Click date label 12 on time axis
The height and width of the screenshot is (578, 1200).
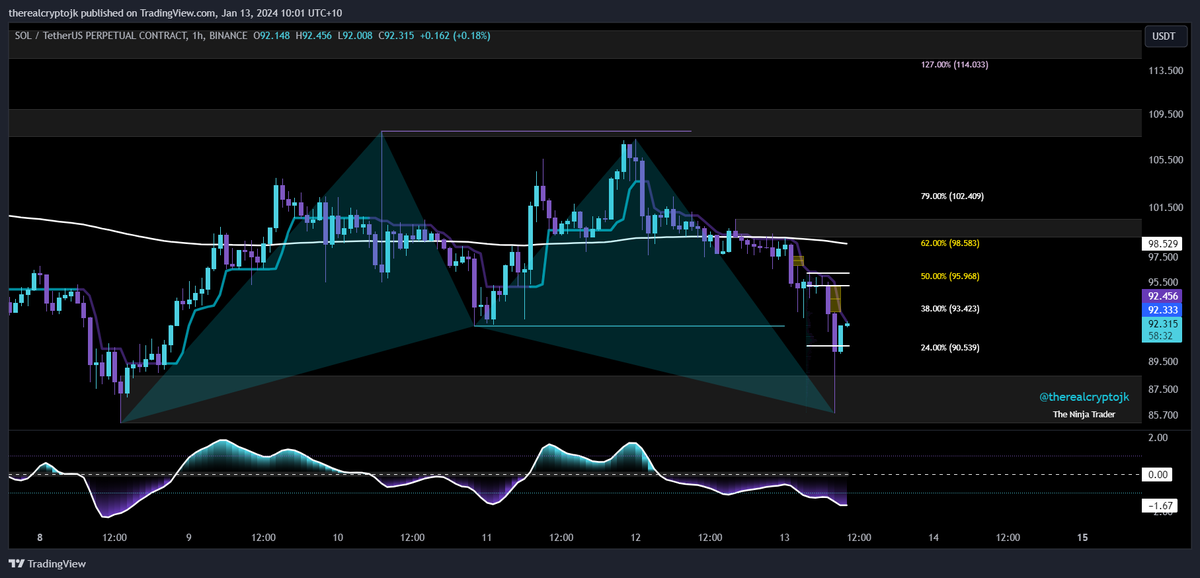pyautogui.click(x=636, y=537)
